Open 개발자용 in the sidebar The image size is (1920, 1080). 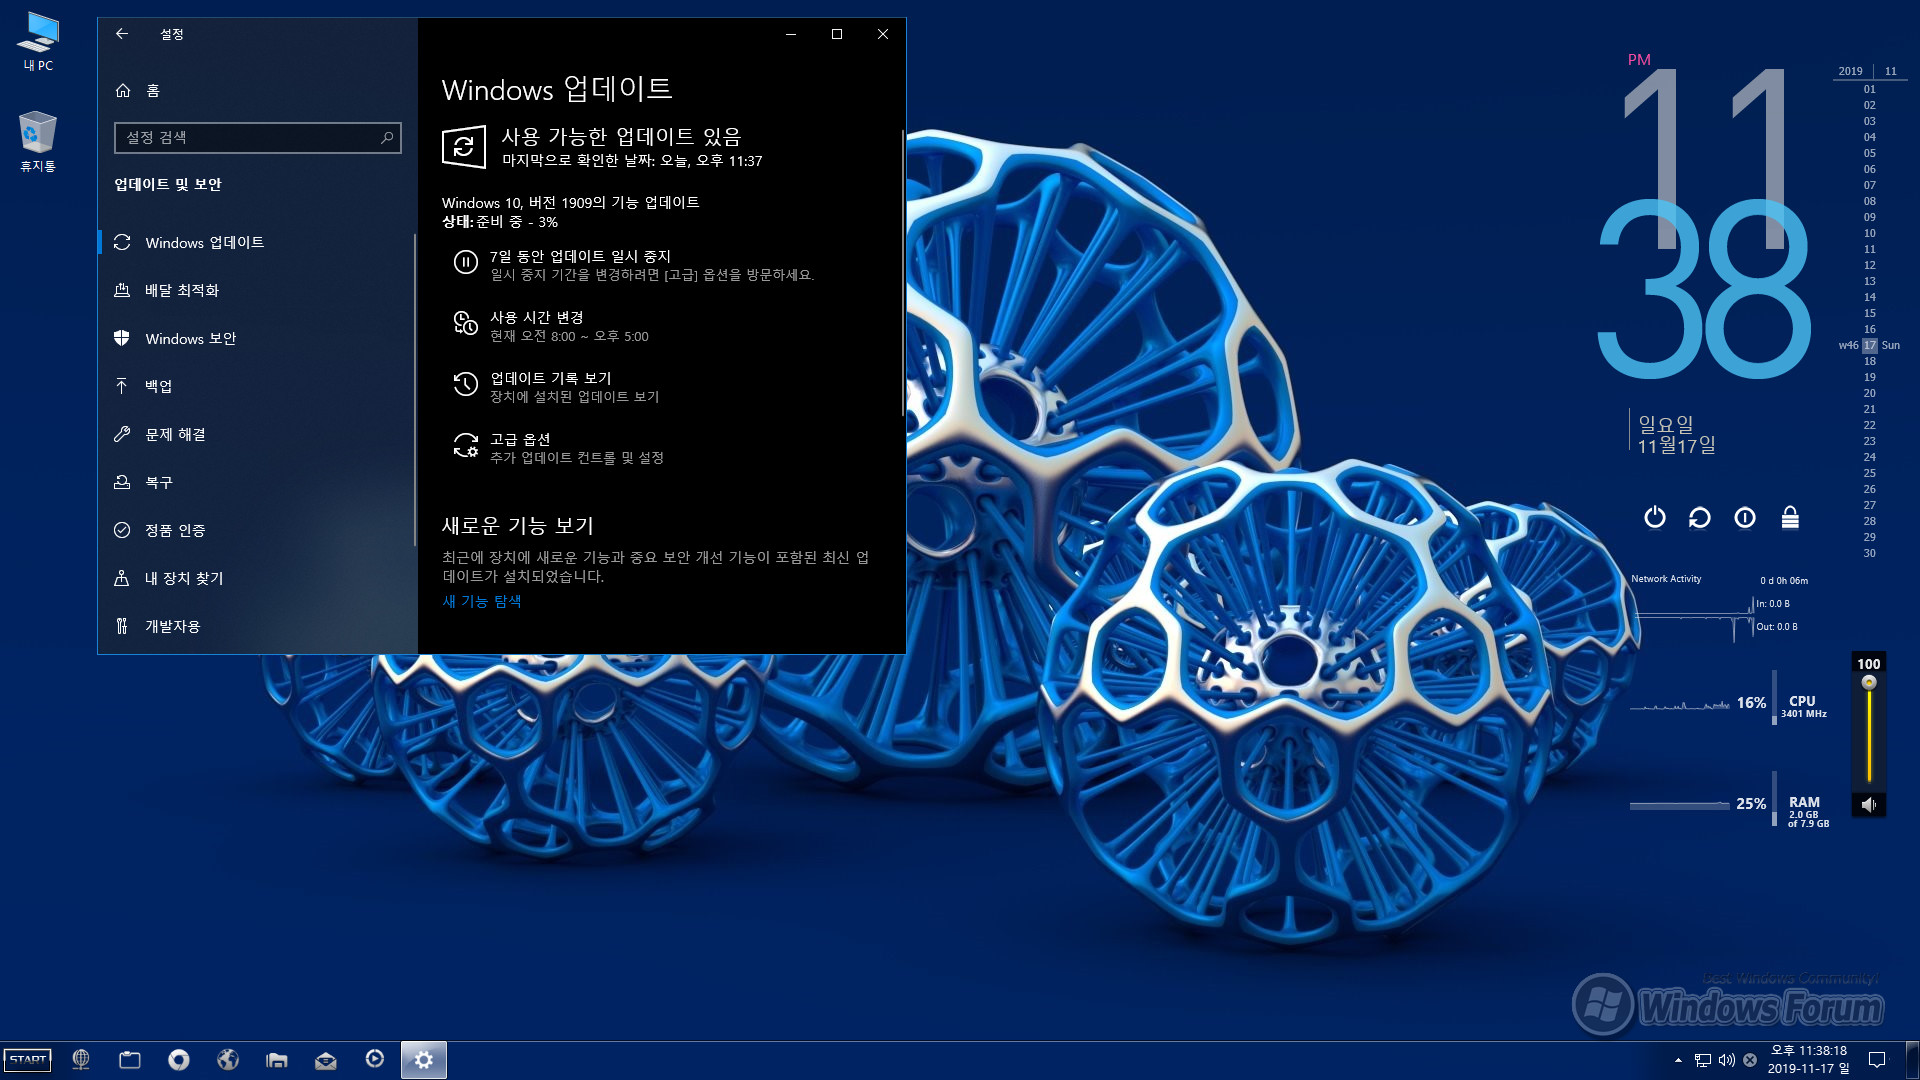[x=257, y=627]
